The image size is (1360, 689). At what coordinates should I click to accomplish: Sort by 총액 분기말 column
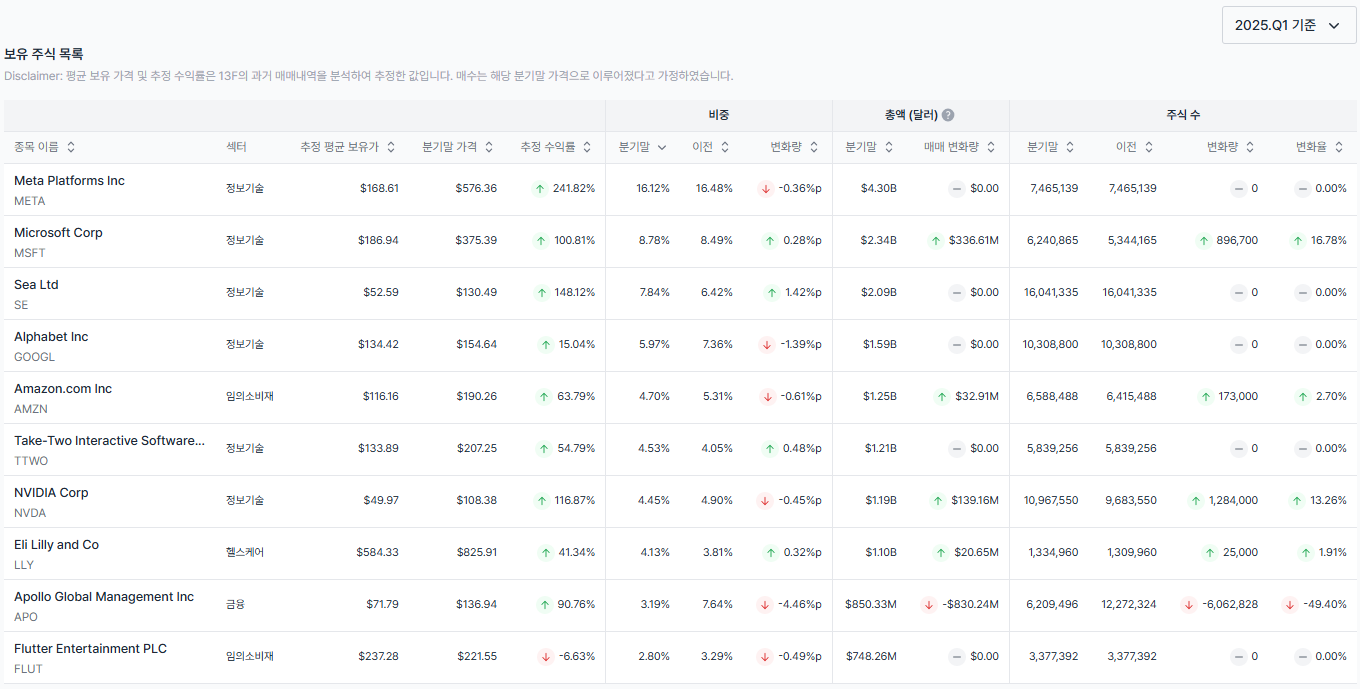[870, 147]
